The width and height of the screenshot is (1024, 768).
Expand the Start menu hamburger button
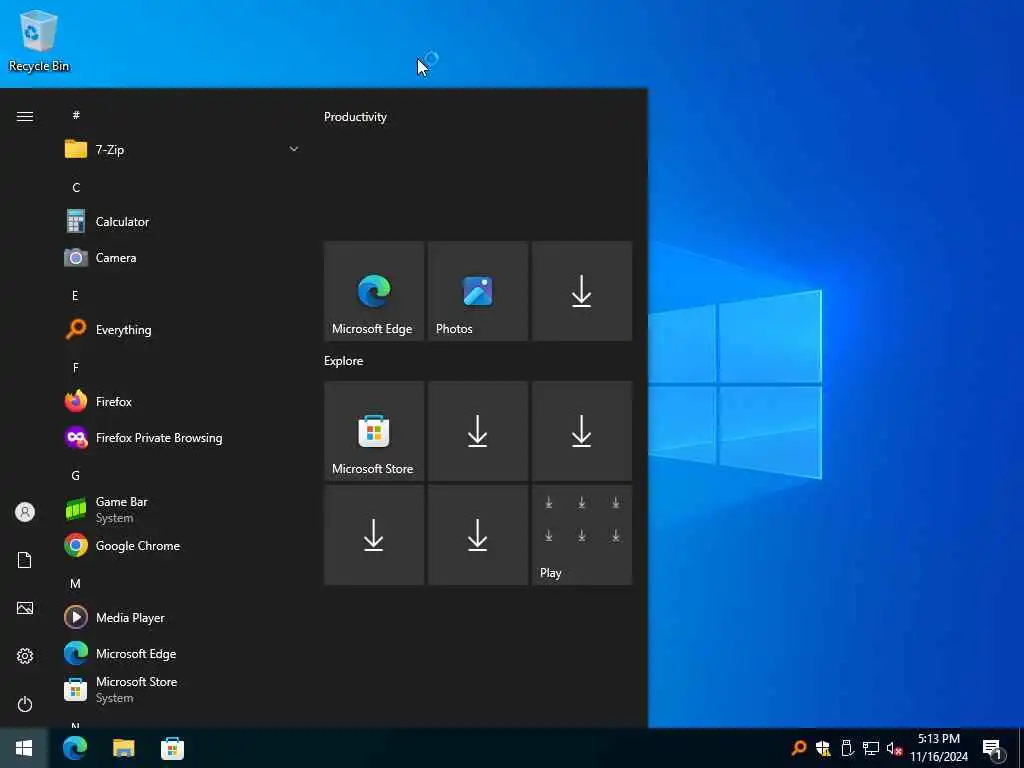pyautogui.click(x=25, y=116)
